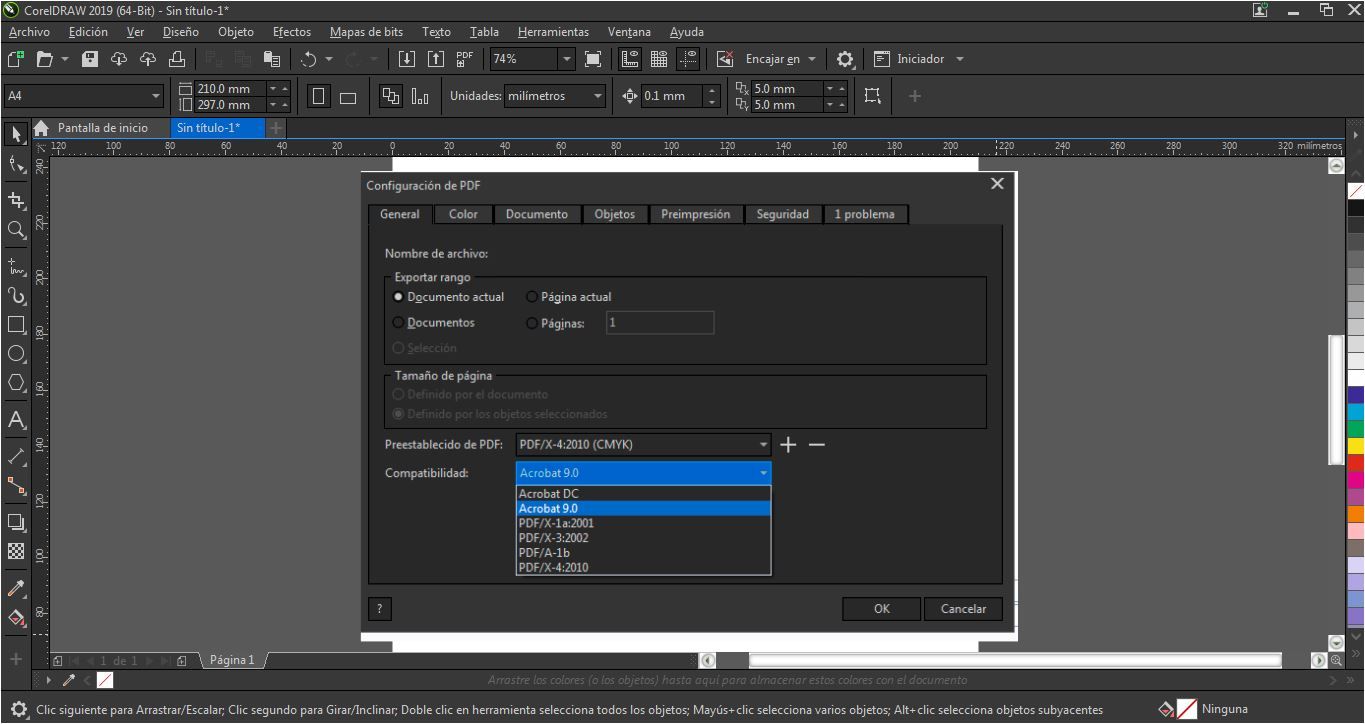This screenshot has width=1365, height=724.
Task: Select the Freehand drawing tool
Action: click(16, 266)
